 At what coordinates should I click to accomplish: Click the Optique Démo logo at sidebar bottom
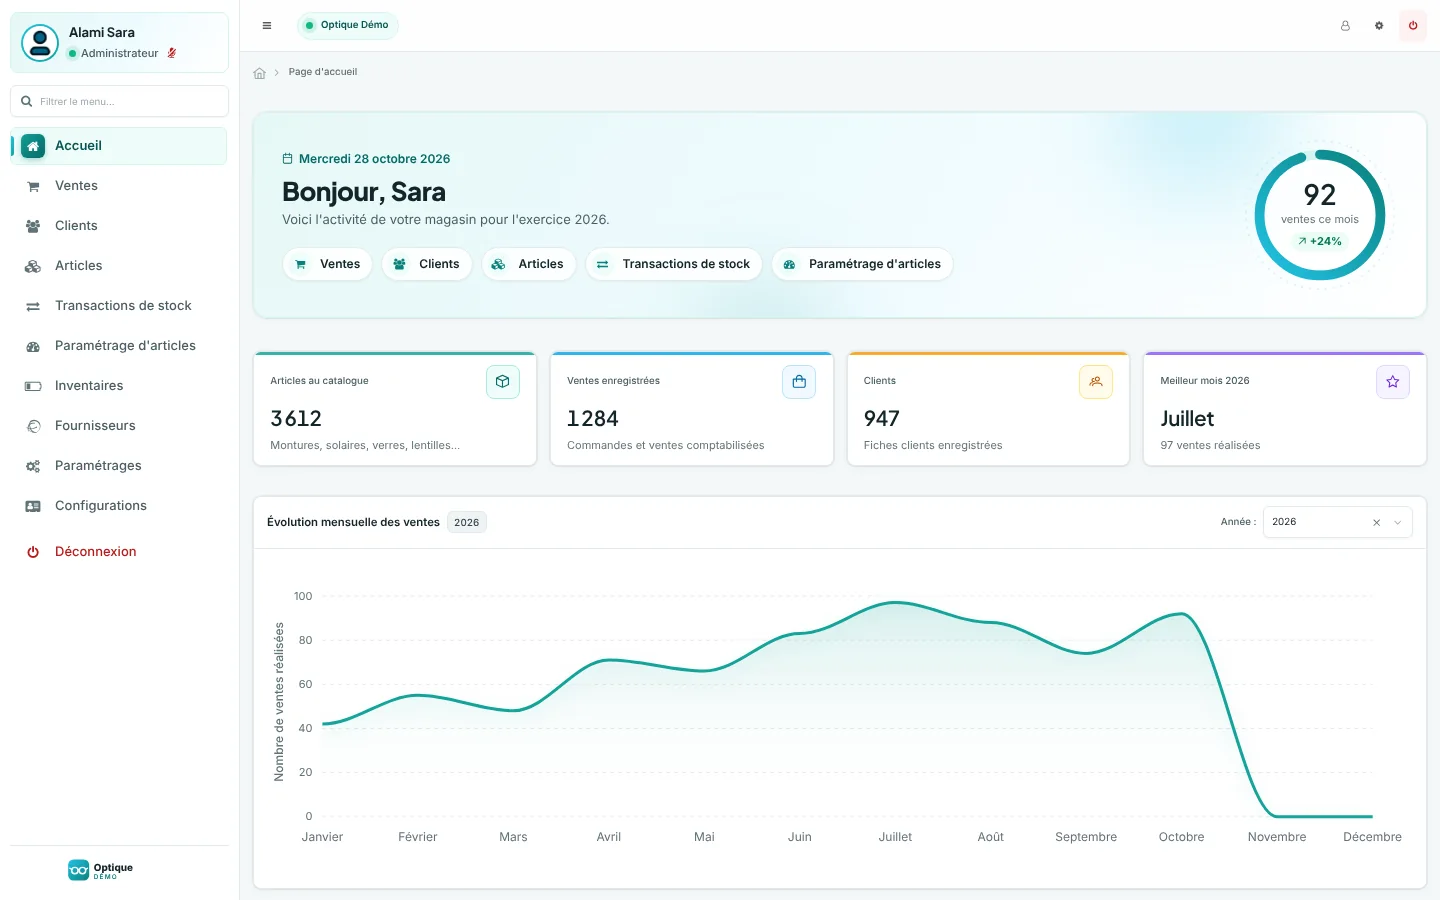pyautogui.click(x=100, y=870)
